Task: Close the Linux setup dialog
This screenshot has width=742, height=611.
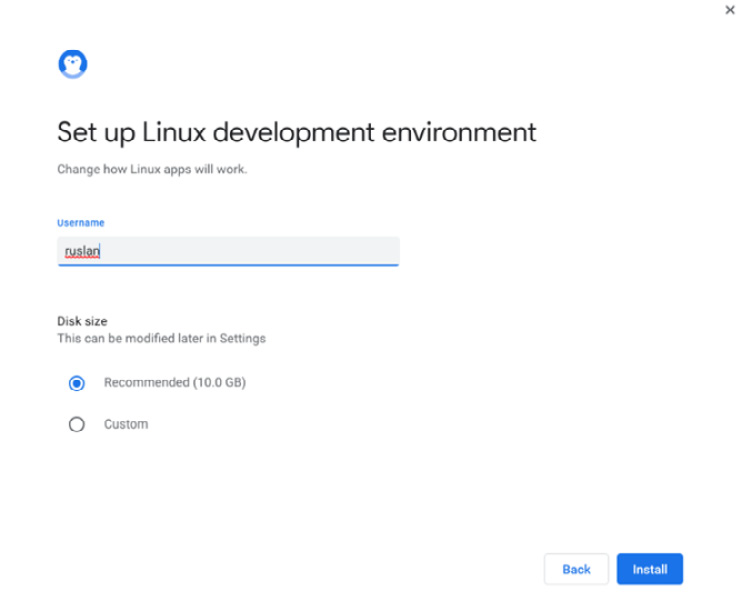Action: pyautogui.click(x=730, y=9)
